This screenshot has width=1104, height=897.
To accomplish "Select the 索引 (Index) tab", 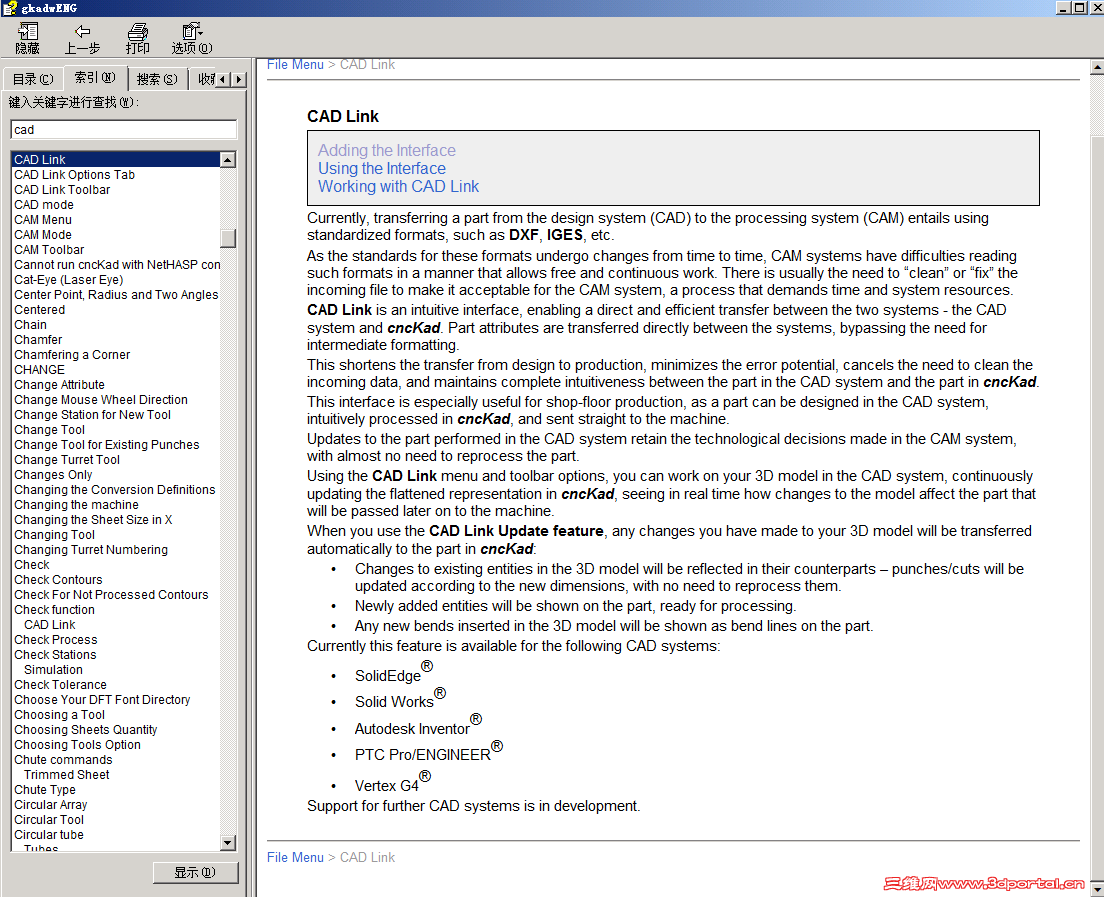I will (95, 77).
